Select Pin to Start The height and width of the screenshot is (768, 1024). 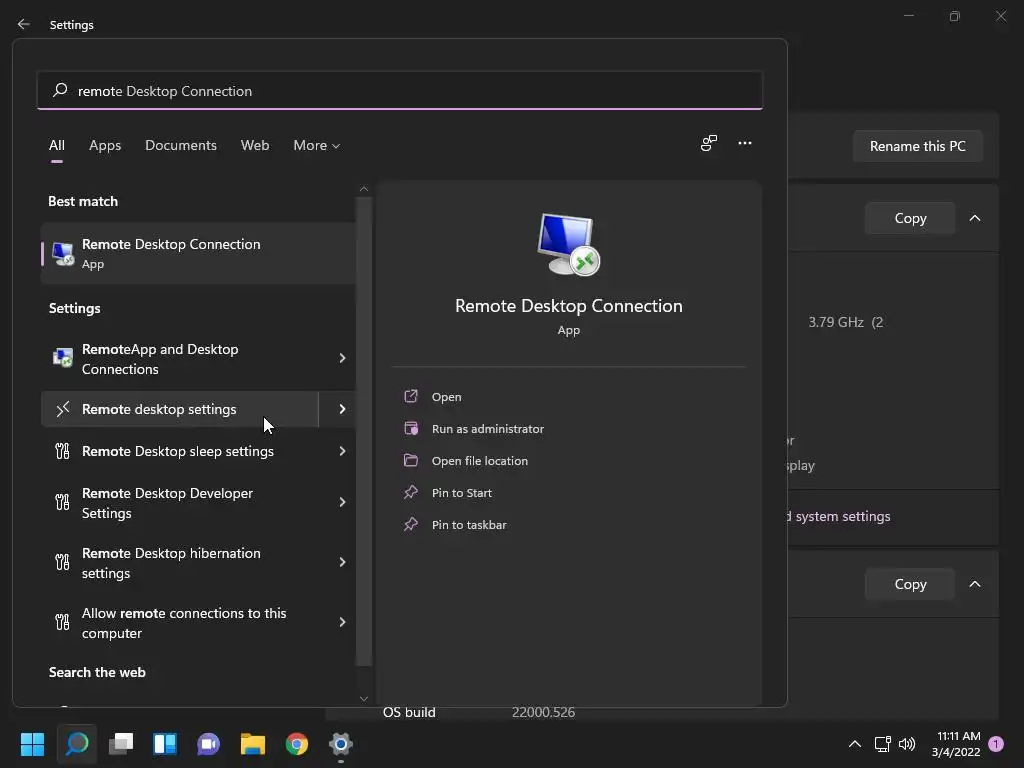click(x=462, y=492)
